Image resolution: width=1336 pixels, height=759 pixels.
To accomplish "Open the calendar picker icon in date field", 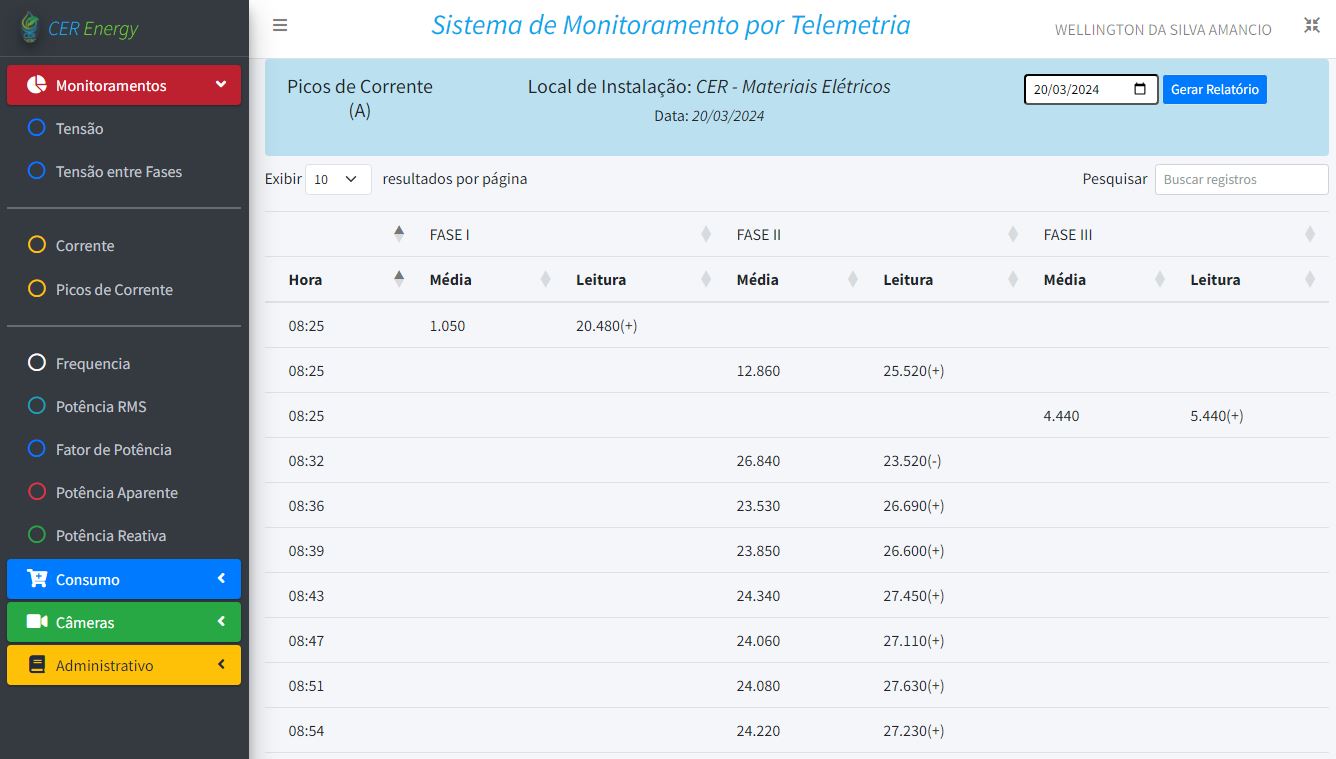I will [x=1140, y=89].
